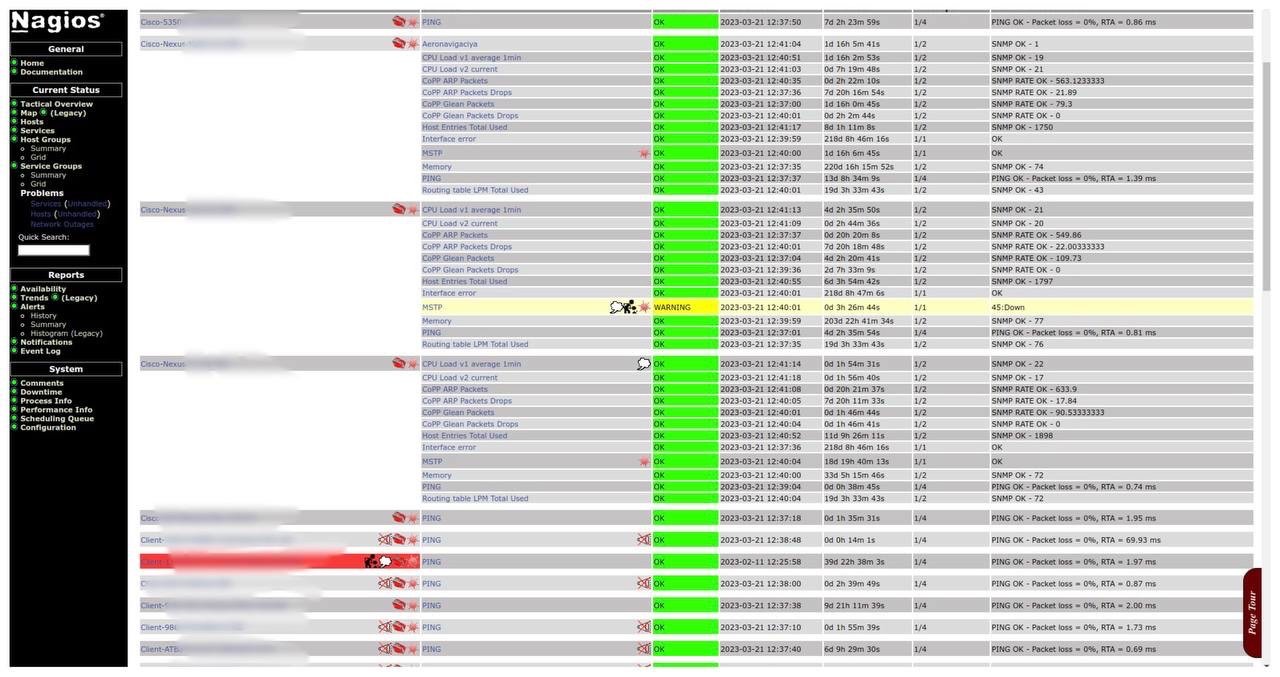Open Alerts Histogram (Legacy)
1280x677 pixels.
click(66, 334)
